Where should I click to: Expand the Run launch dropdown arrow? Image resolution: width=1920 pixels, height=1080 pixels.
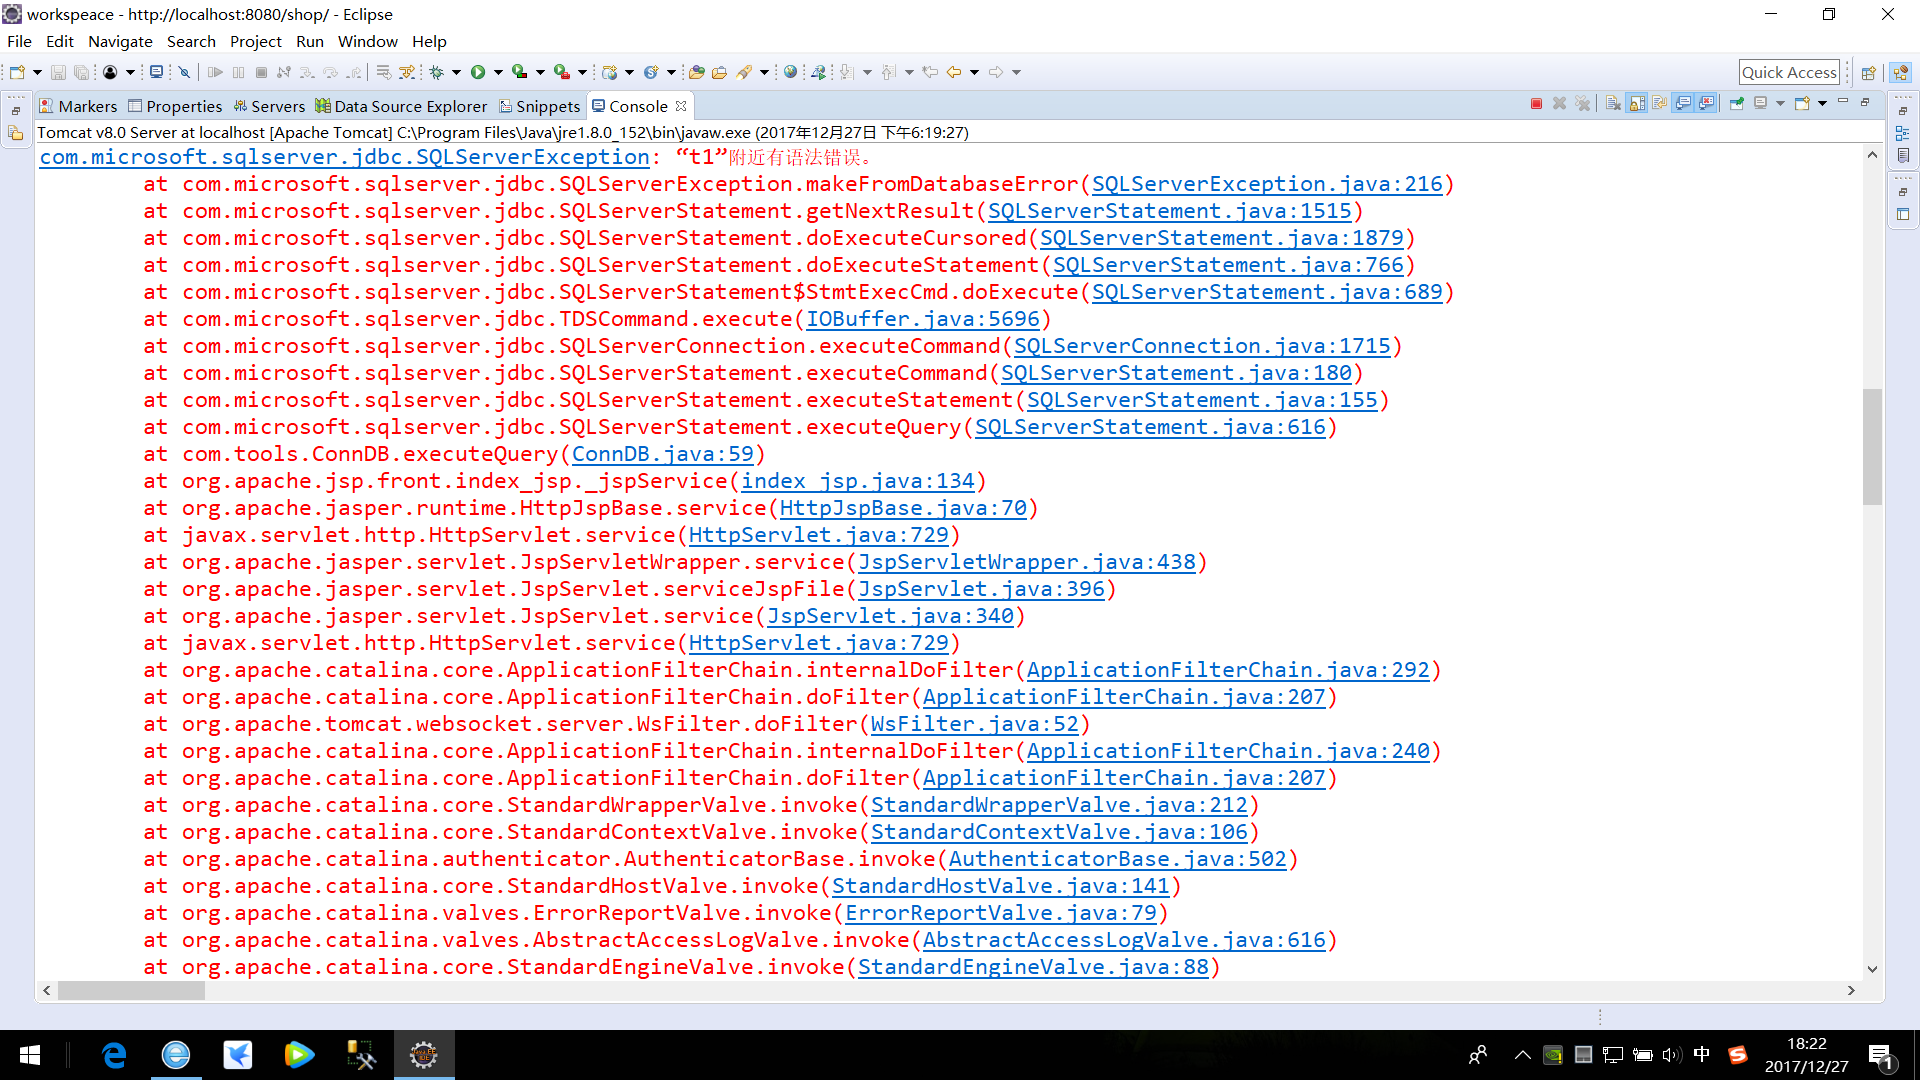click(x=498, y=72)
